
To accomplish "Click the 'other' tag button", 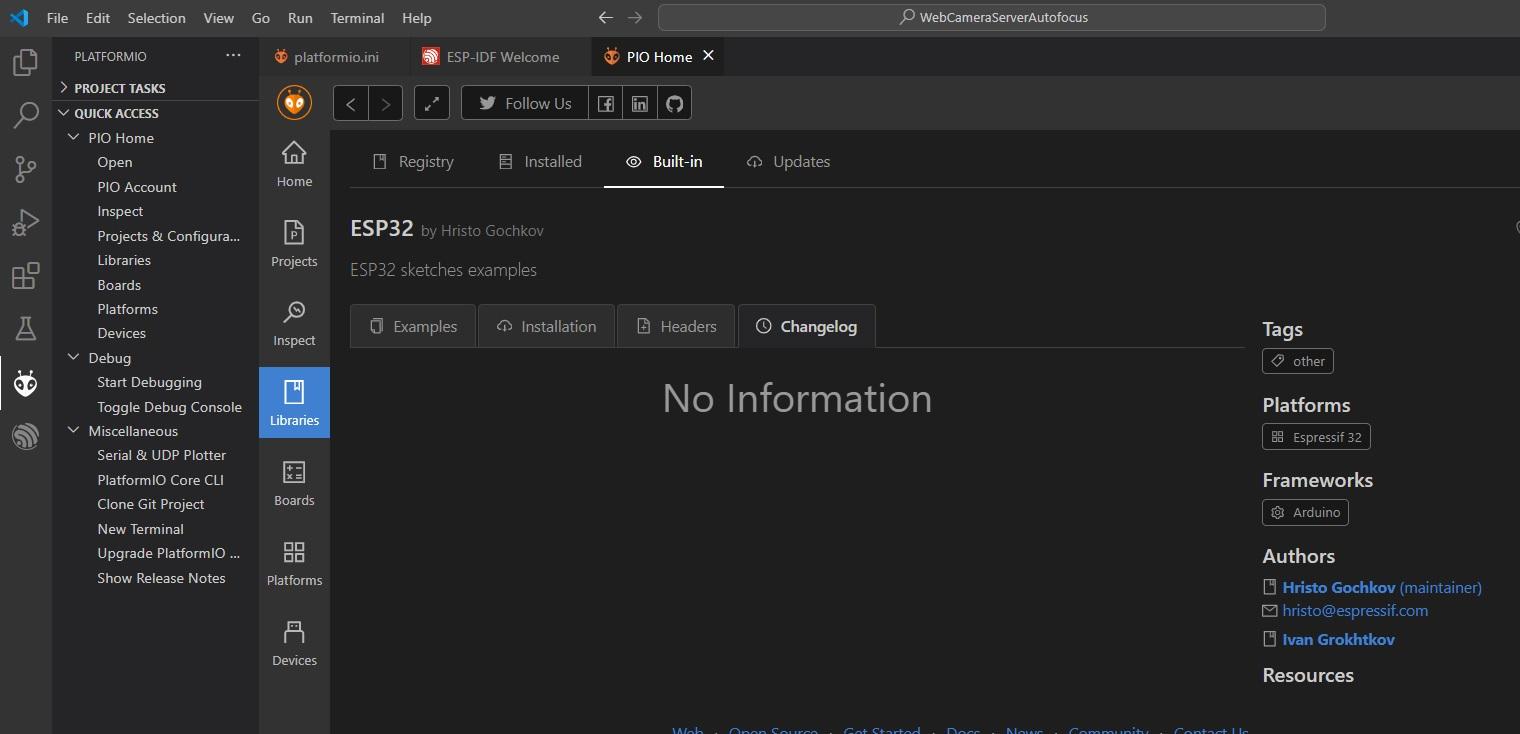I will pyautogui.click(x=1298, y=361).
